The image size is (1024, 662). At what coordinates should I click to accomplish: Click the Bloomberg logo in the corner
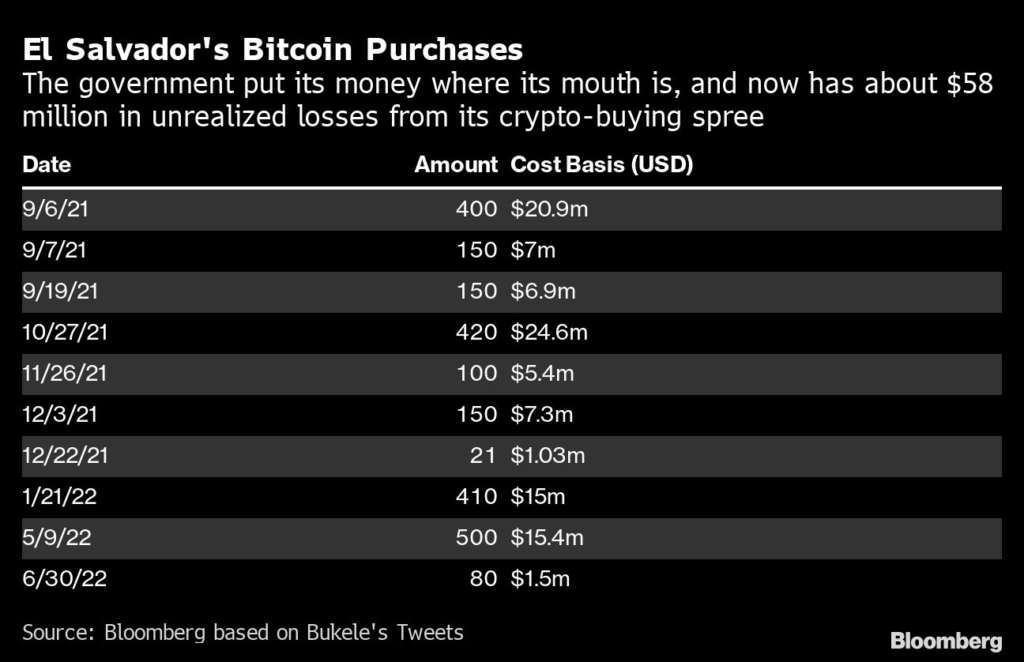(946, 639)
